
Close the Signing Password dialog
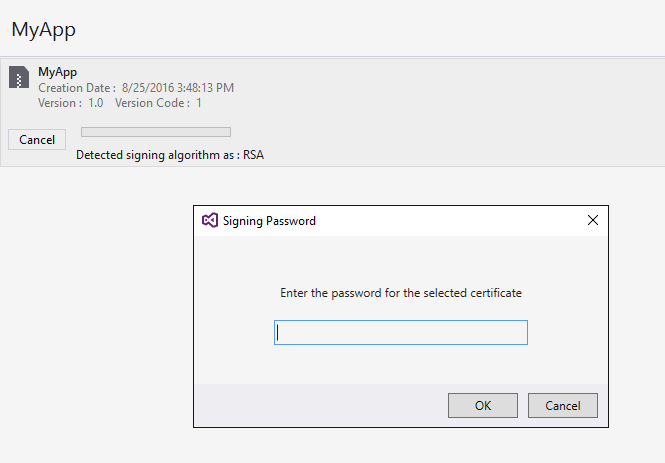click(x=592, y=220)
